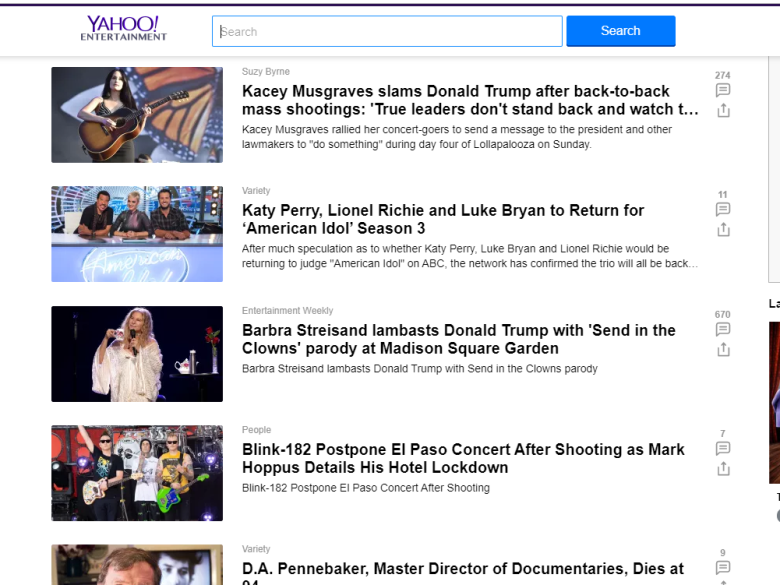
Task: Click the Entertainment Weekly source label
Action: coord(288,310)
